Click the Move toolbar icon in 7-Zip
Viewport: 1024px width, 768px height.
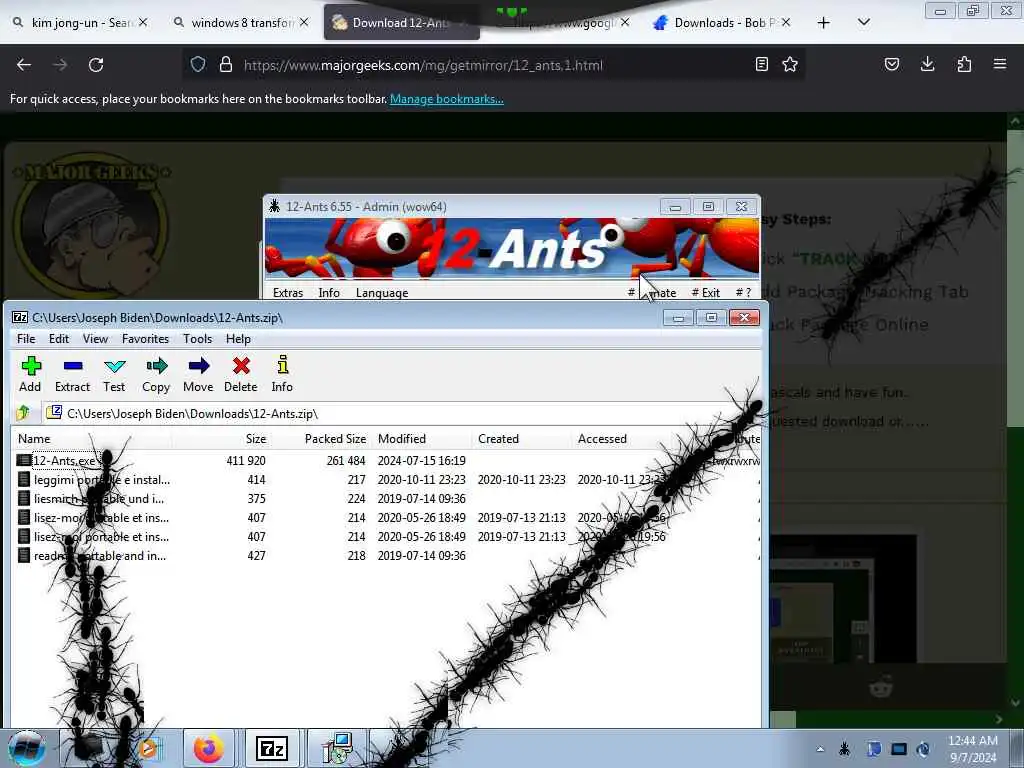(x=198, y=374)
